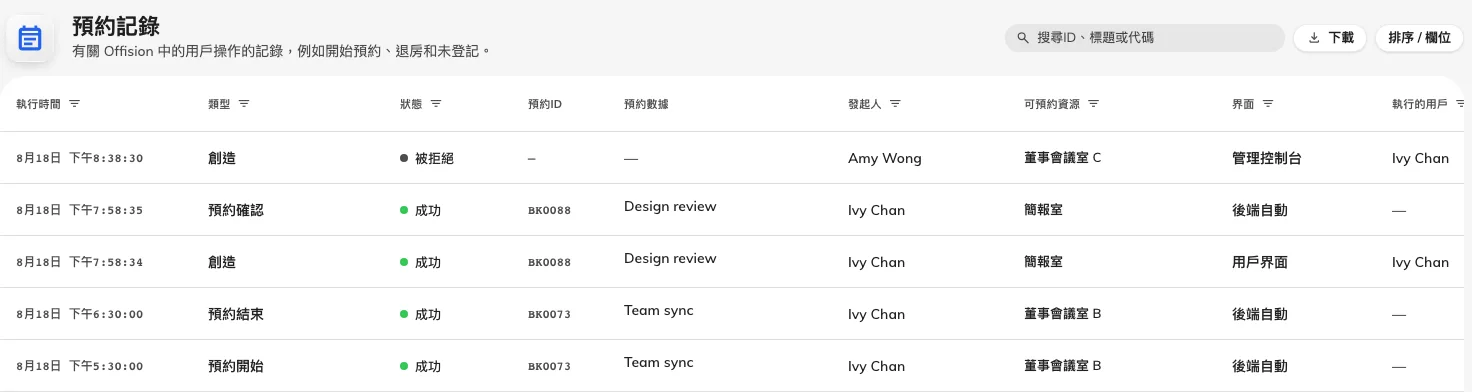Screen dimensions: 1472x392
Task: Click the 預約數據 column header
Action: (x=646, y=104)
